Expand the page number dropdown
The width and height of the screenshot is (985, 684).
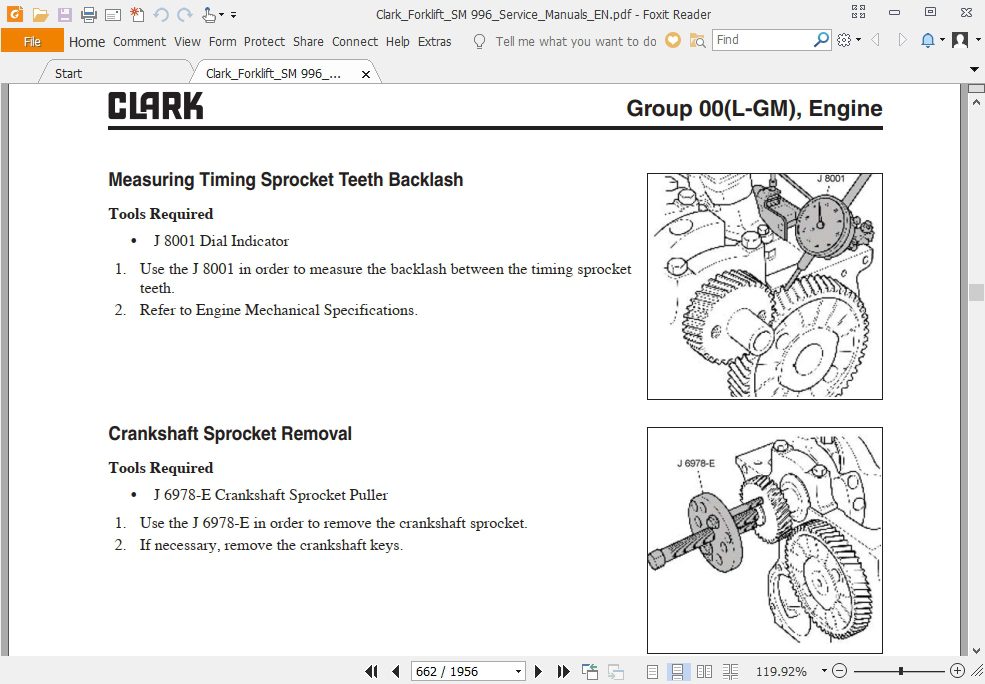click(x=518, y=671)
